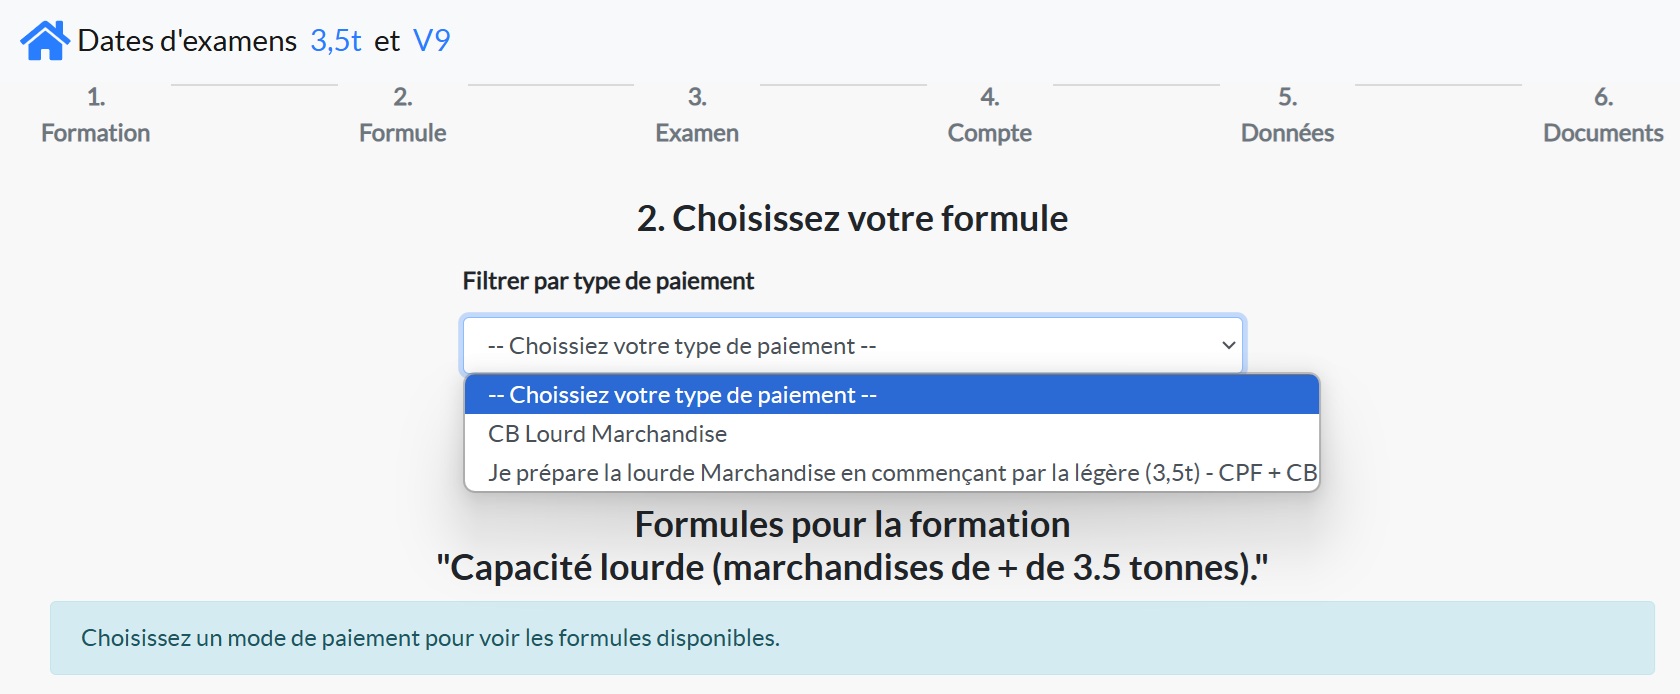1680x694 pixels.
Task: Click the 'Filtrer par type de paiement' label
Action: pos(608,282)
